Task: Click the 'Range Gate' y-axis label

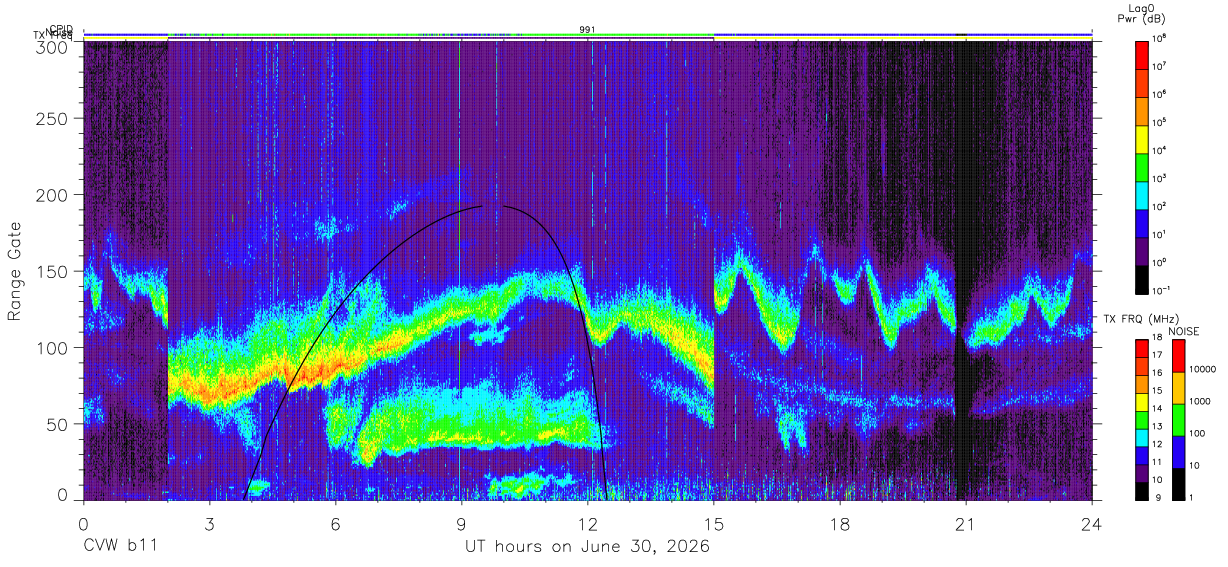Action: [x=15, y=271]
